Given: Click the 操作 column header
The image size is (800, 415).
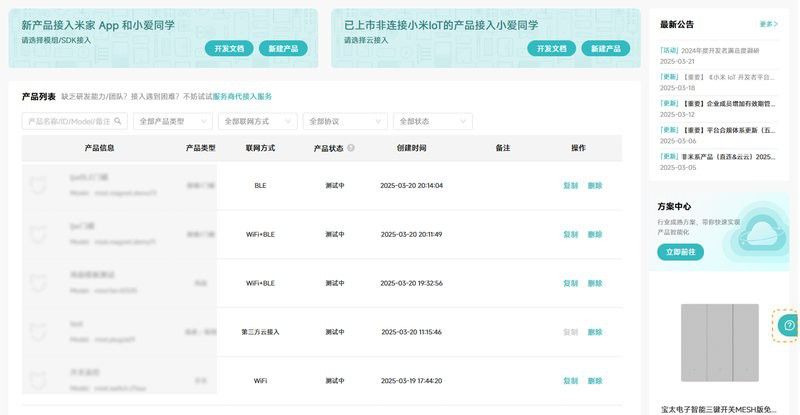Looking at the screenshot, I should pos(578,148).
